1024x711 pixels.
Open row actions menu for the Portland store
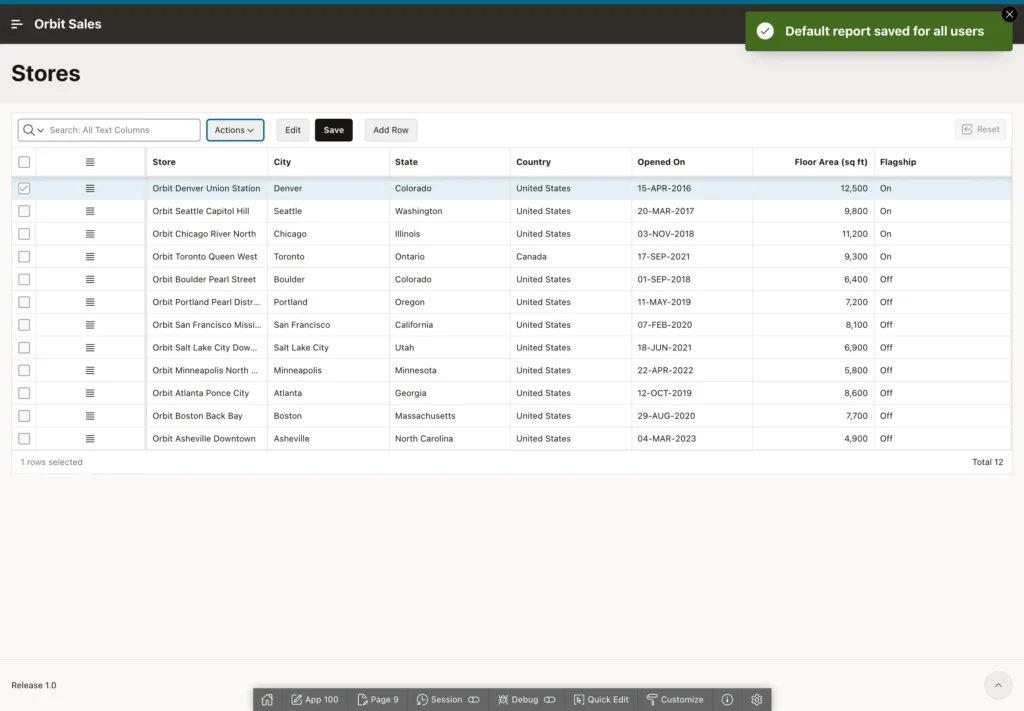[90, 302]
